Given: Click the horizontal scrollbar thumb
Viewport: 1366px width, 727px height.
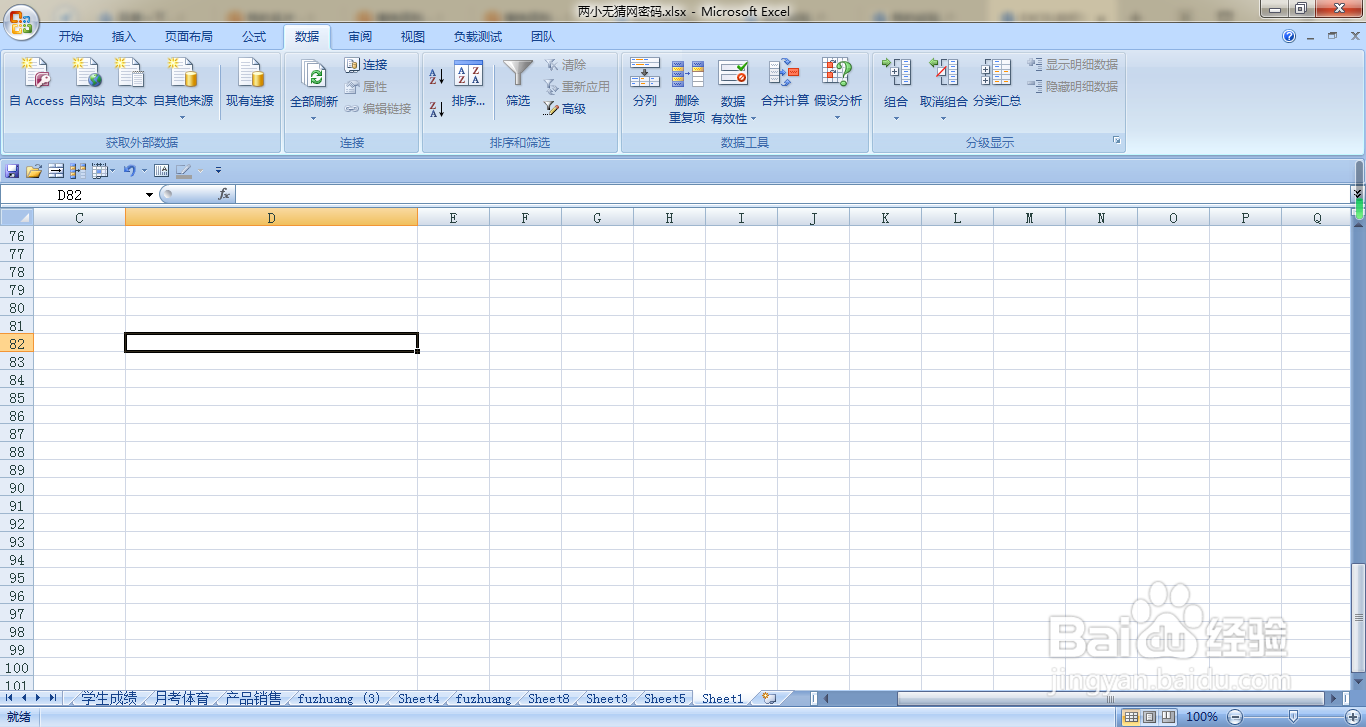Looking at the screenshot, I should tap(1110, 698).
